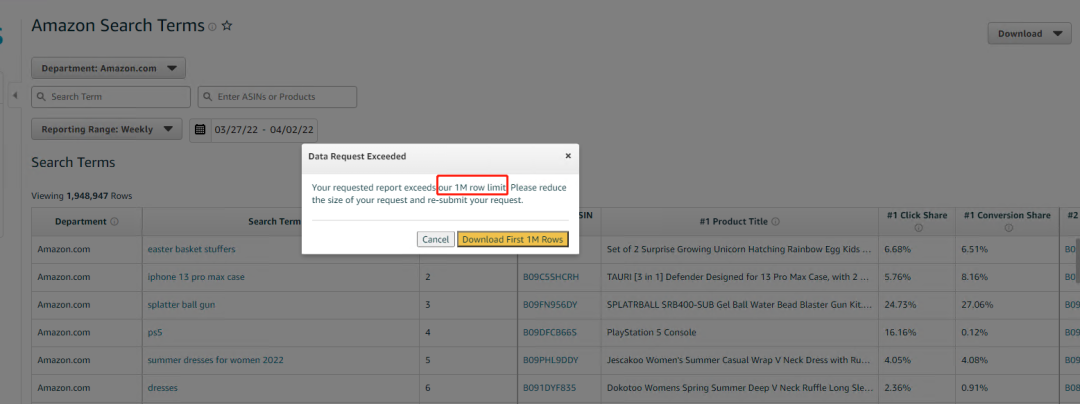Click the Viewing 1,948,947 Rows text
The height and width of the screenshot is (404, 1080).
point(82,196)
